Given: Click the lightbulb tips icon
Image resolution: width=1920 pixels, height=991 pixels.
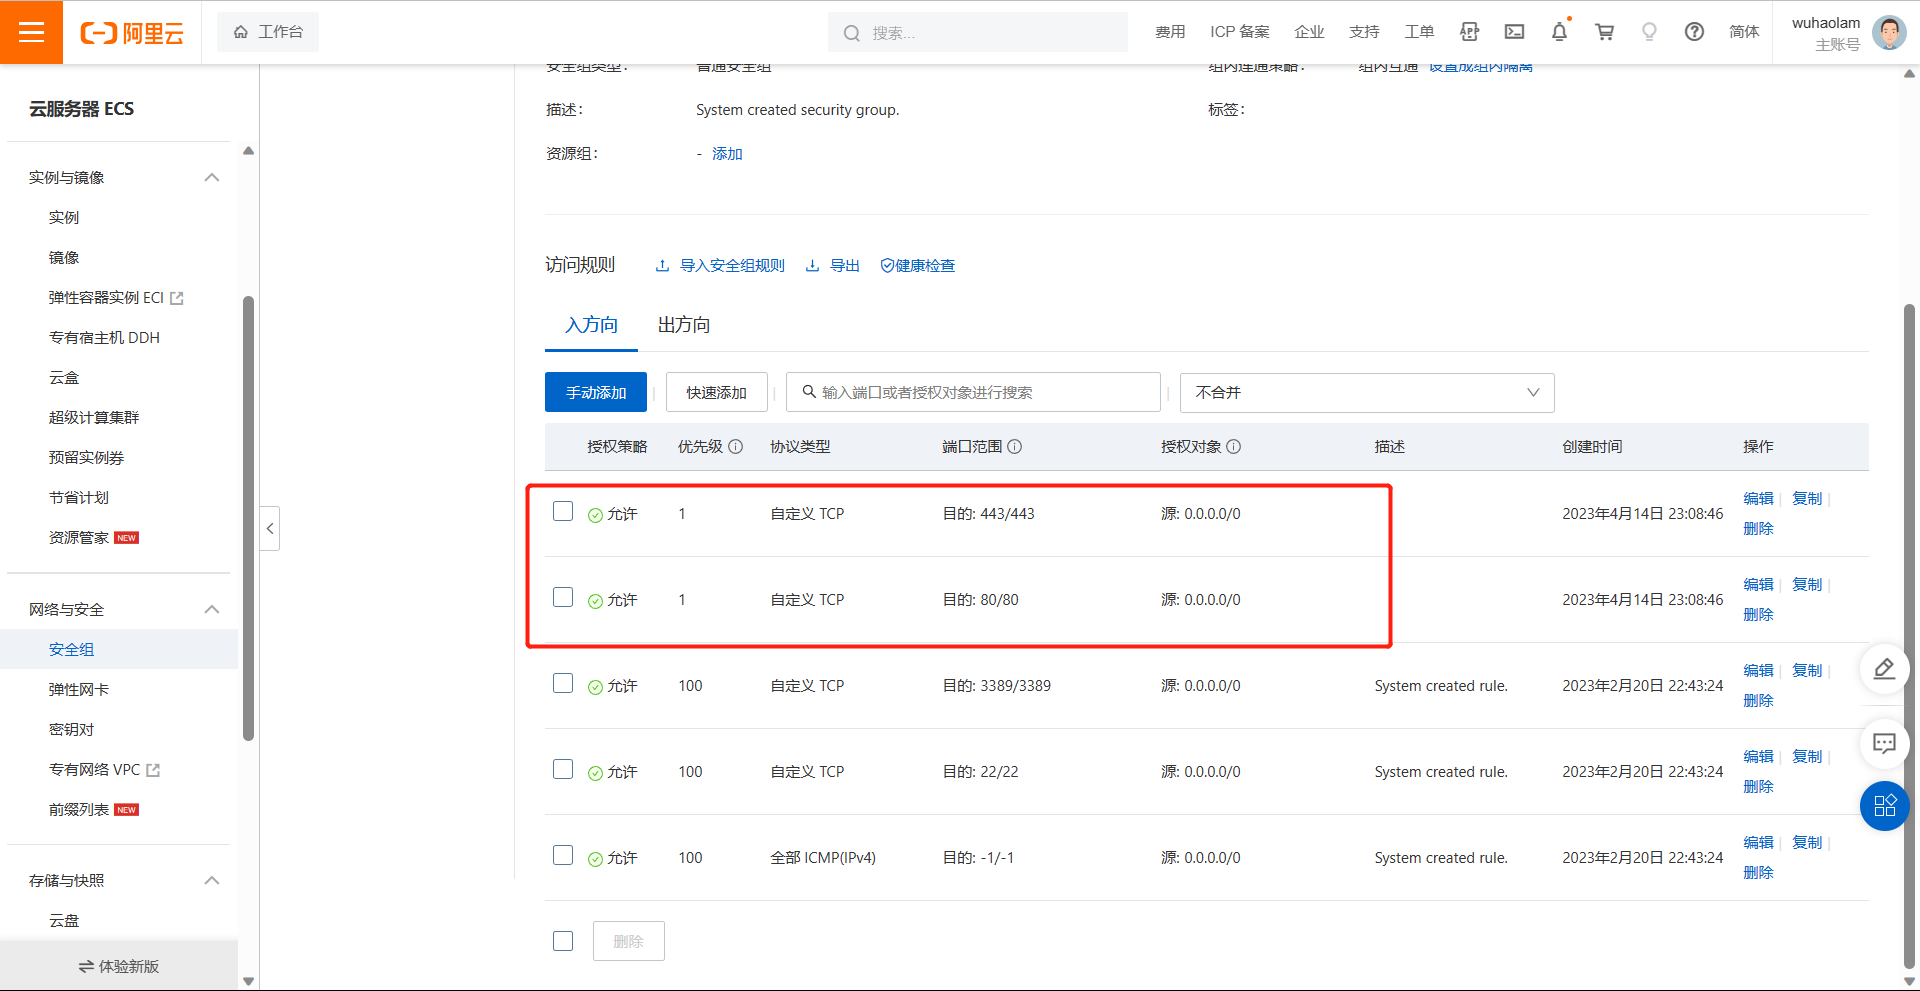Looking at the screenshot, I should coord(1649,32).
